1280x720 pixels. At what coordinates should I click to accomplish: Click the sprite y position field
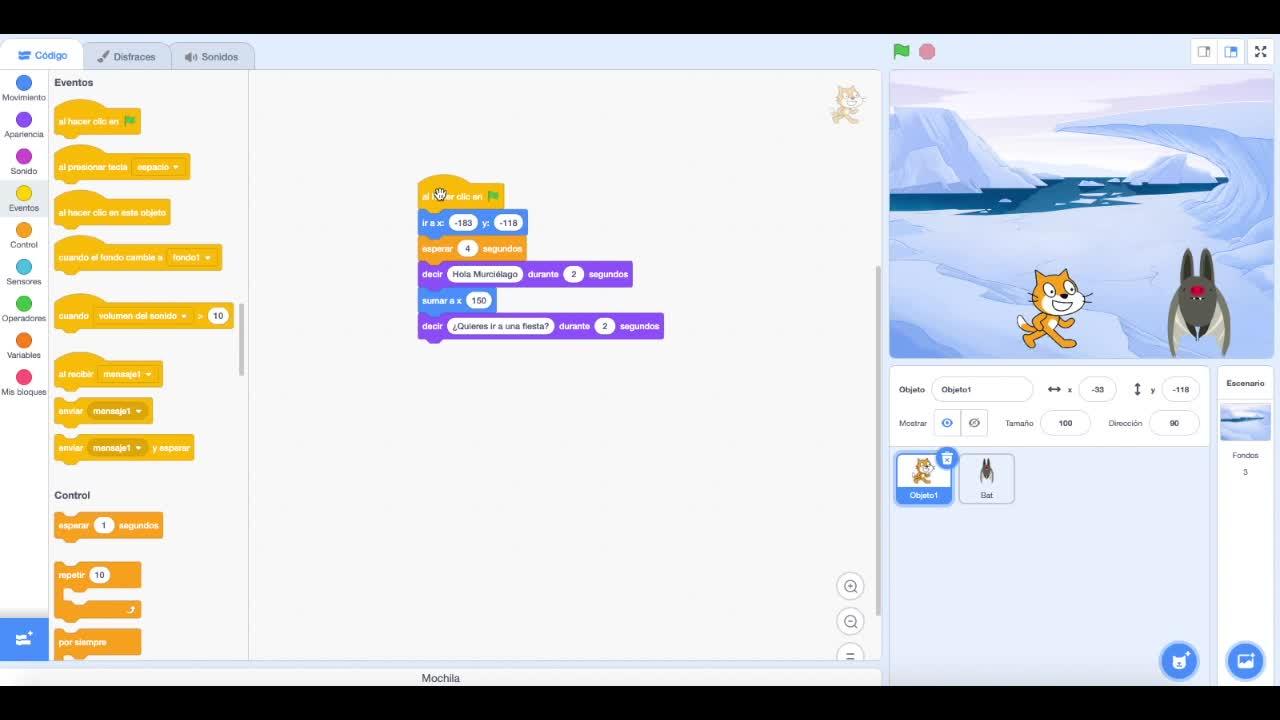tap(1181, 389)
